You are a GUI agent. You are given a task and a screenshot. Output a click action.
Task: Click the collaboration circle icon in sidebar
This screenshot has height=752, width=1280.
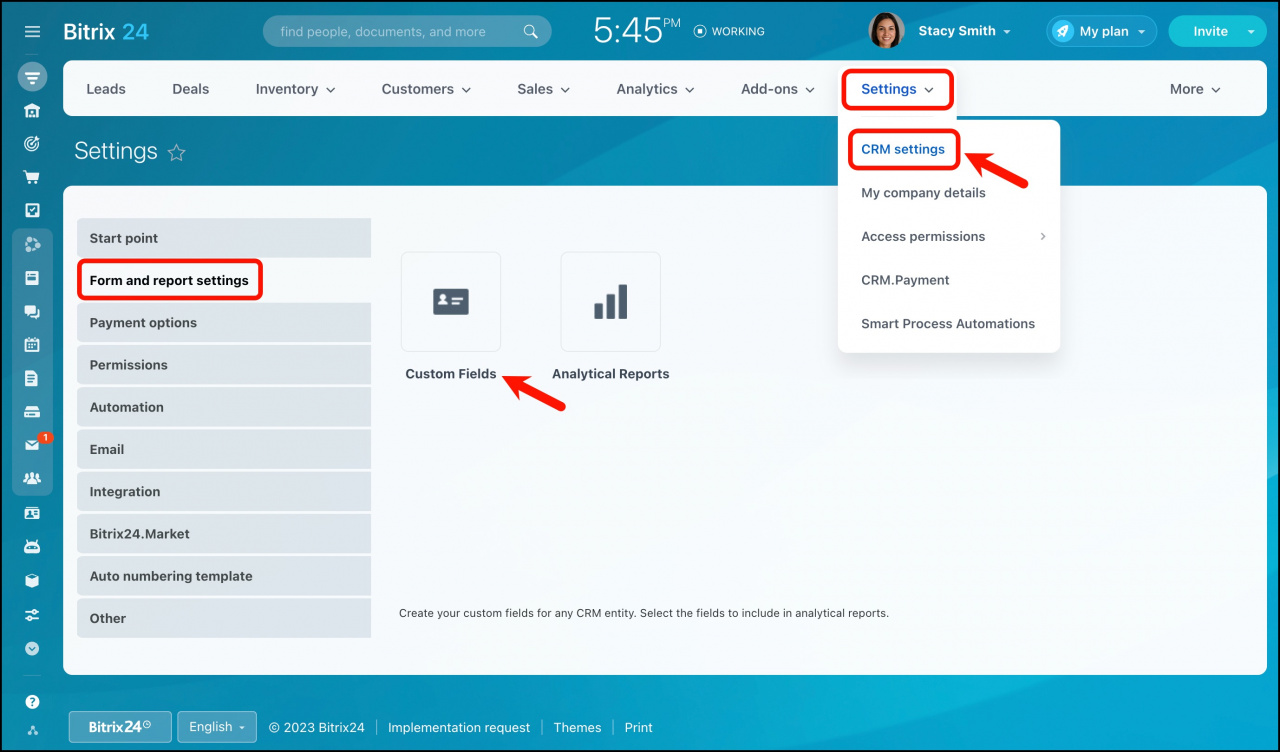(32, 244)
